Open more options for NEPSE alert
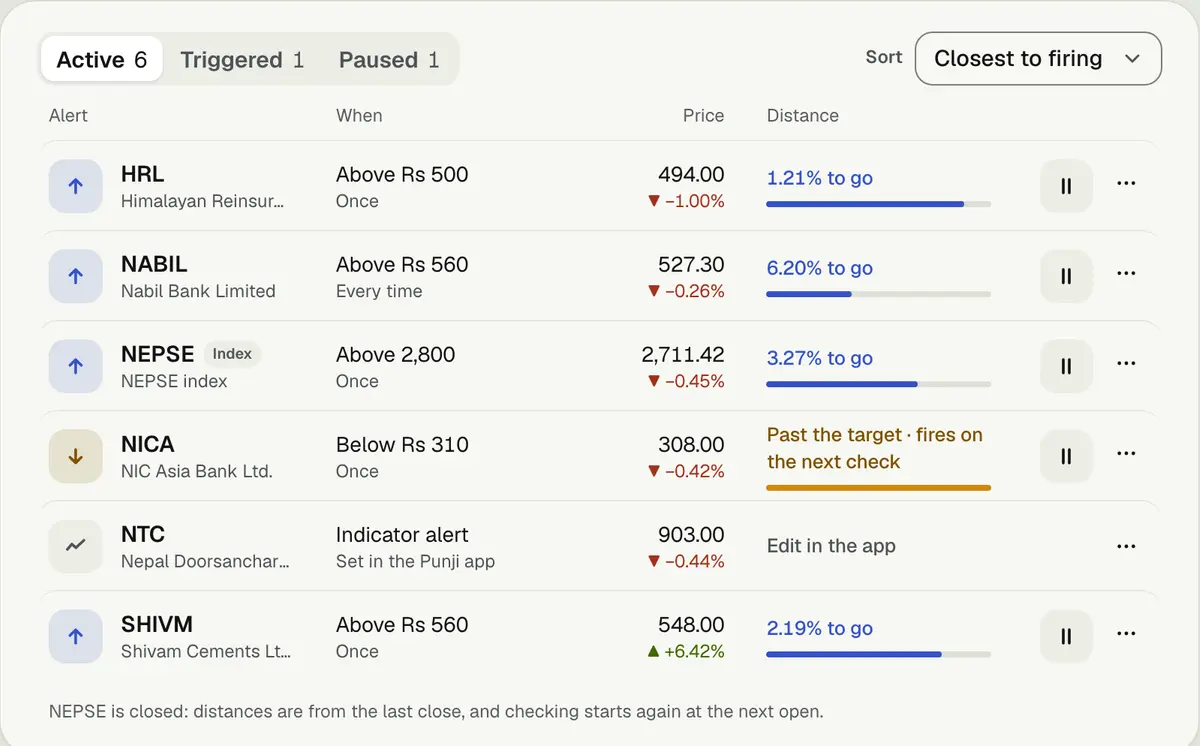This screenshot has width=1200, height=746. point(1126,364)
